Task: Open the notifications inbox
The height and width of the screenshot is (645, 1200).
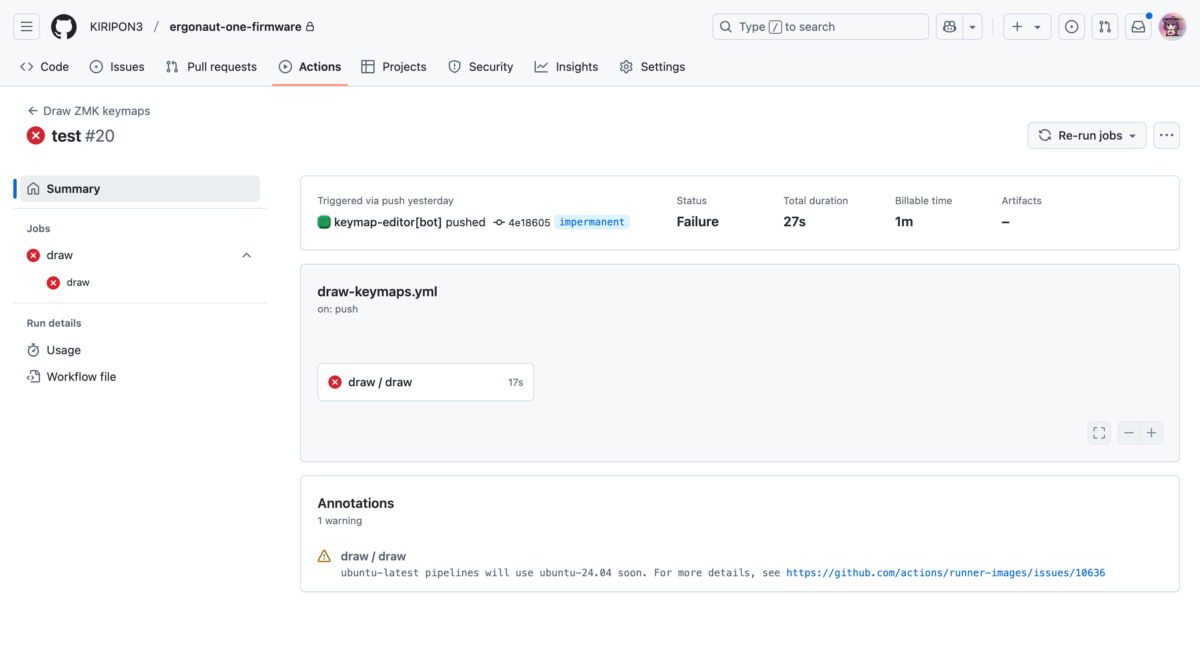Action: pyautogui.click(x=1138, y=27)
